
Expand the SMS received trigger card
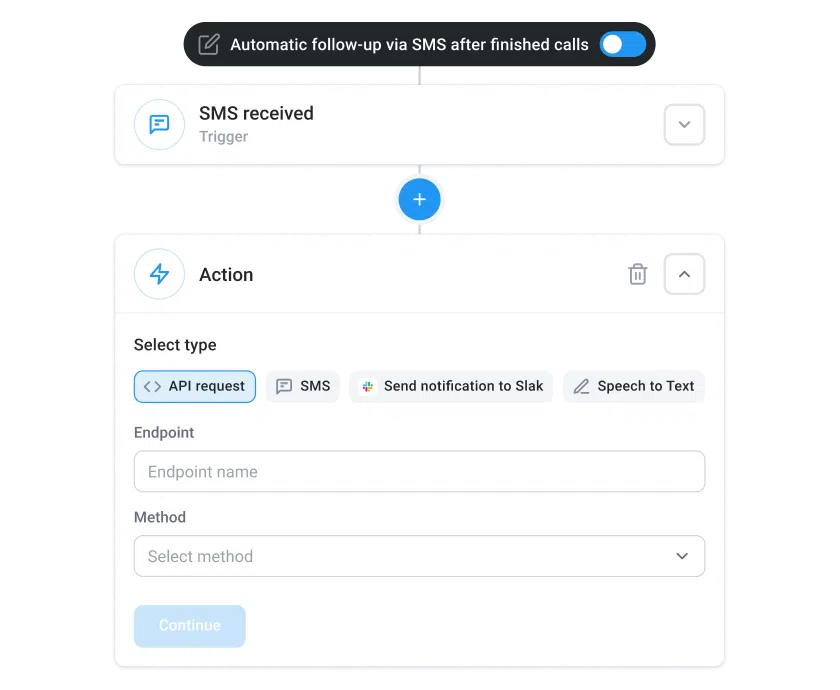684,125
